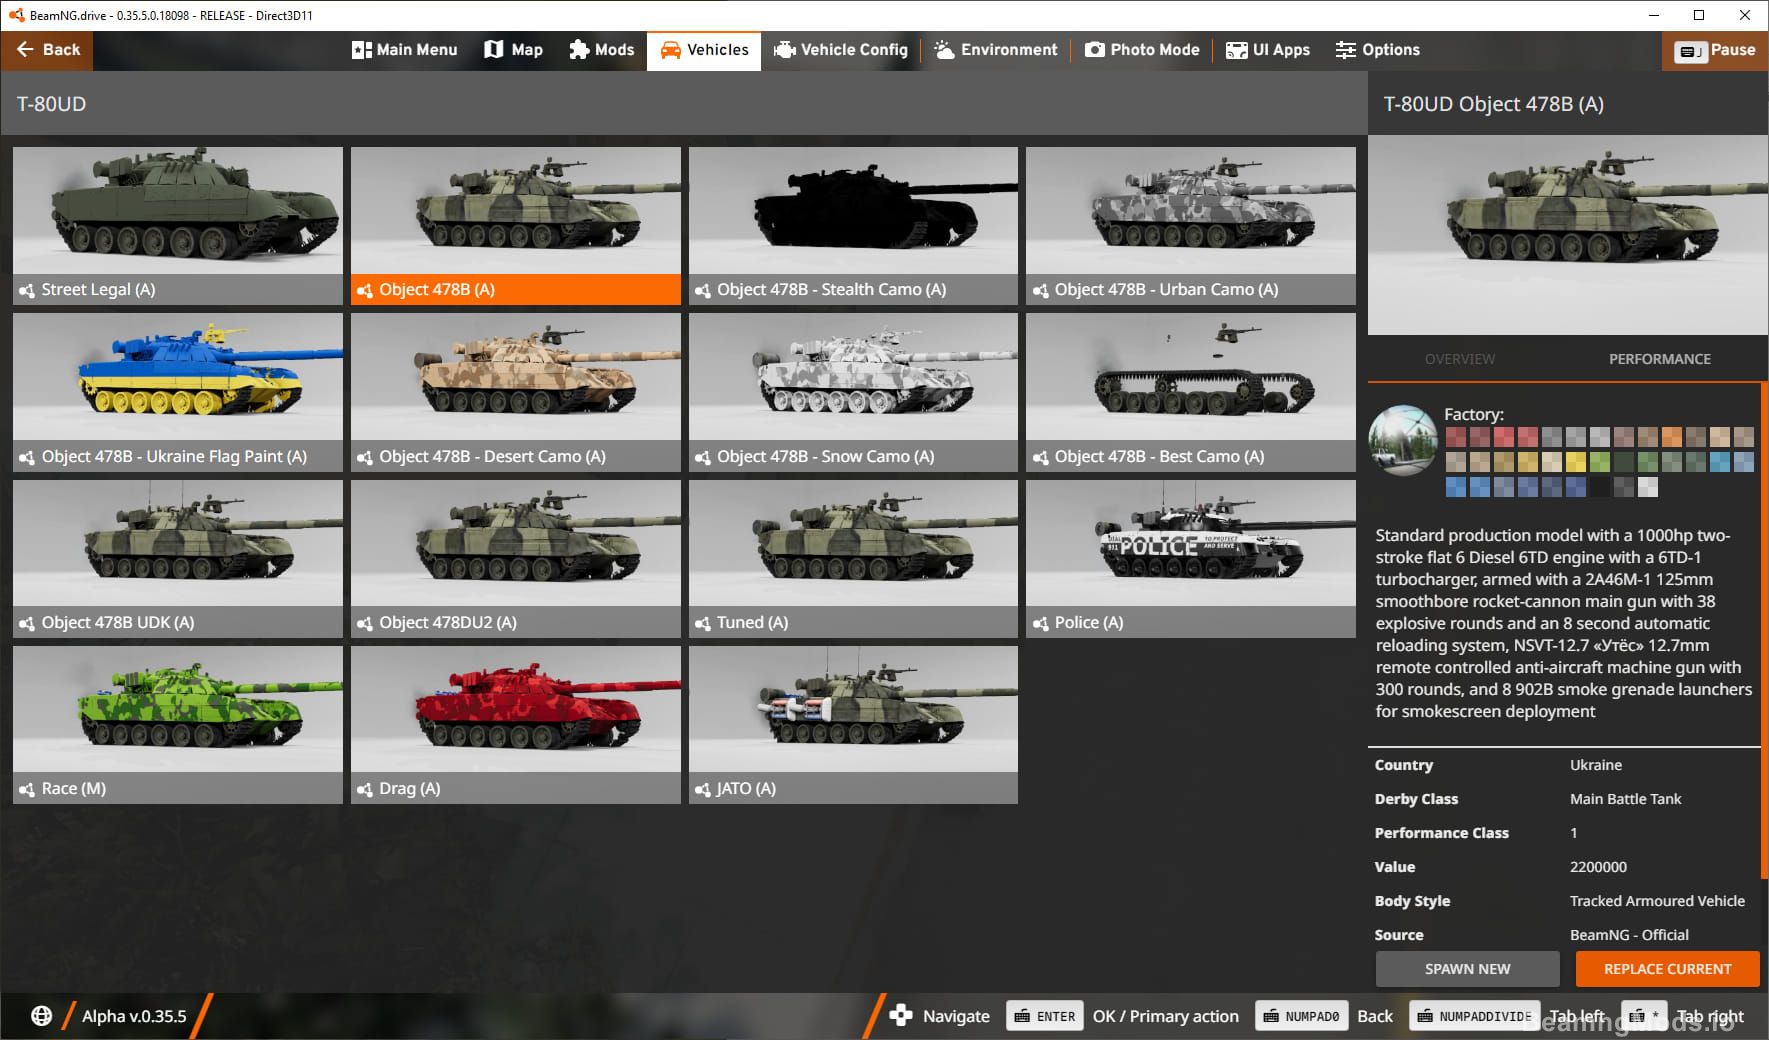Pick the green Race (M) configuration
Image resolution: width=1769 pixels, height=1040 pixels.
pos(178,725)
